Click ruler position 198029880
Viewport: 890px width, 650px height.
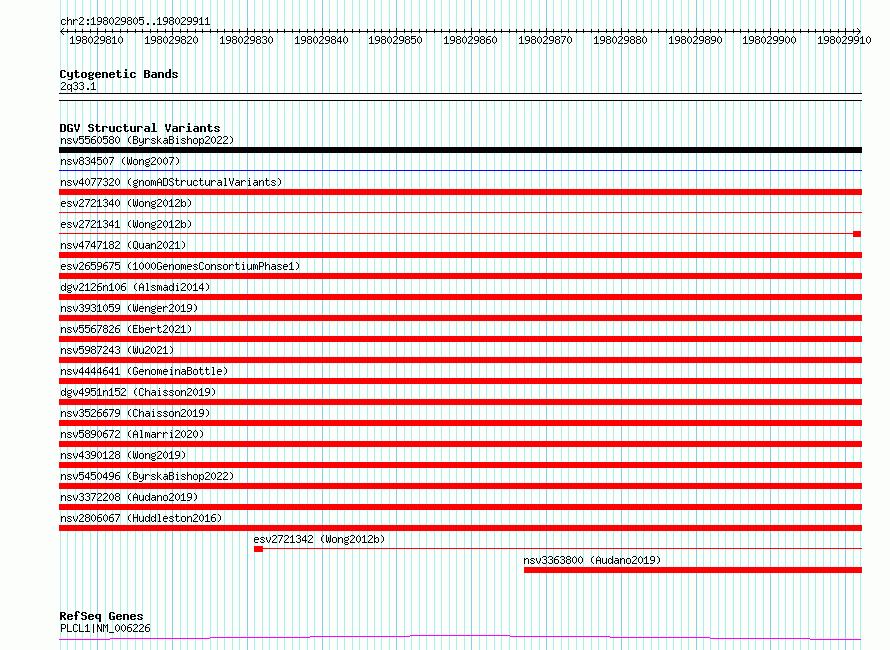click(x=620, y=40)
